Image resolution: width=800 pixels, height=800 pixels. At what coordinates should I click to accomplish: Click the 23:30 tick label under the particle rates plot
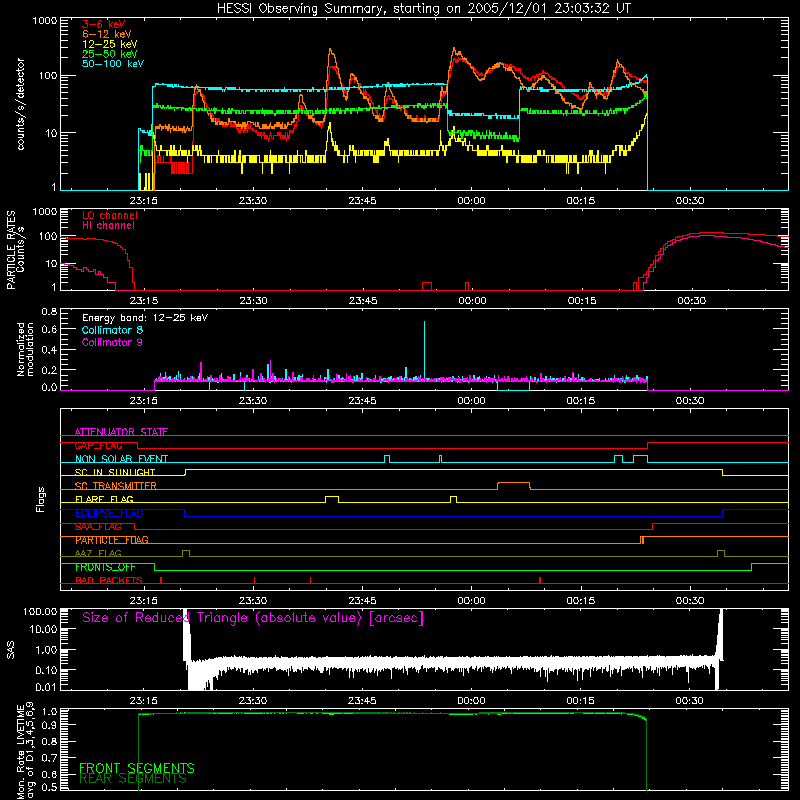[253, 301]
